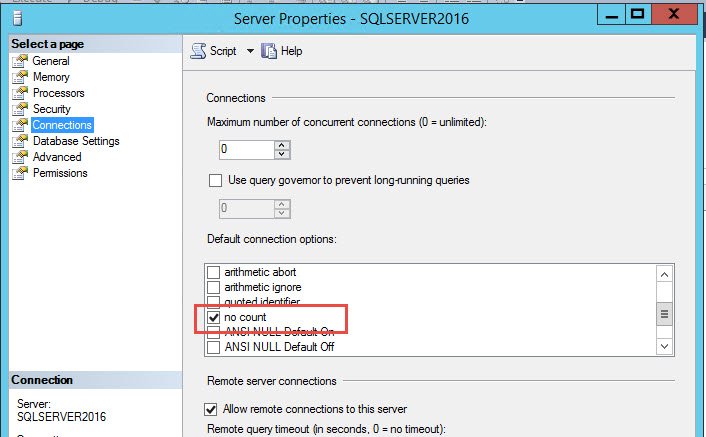Click the Default connection options label

[272, 239]
